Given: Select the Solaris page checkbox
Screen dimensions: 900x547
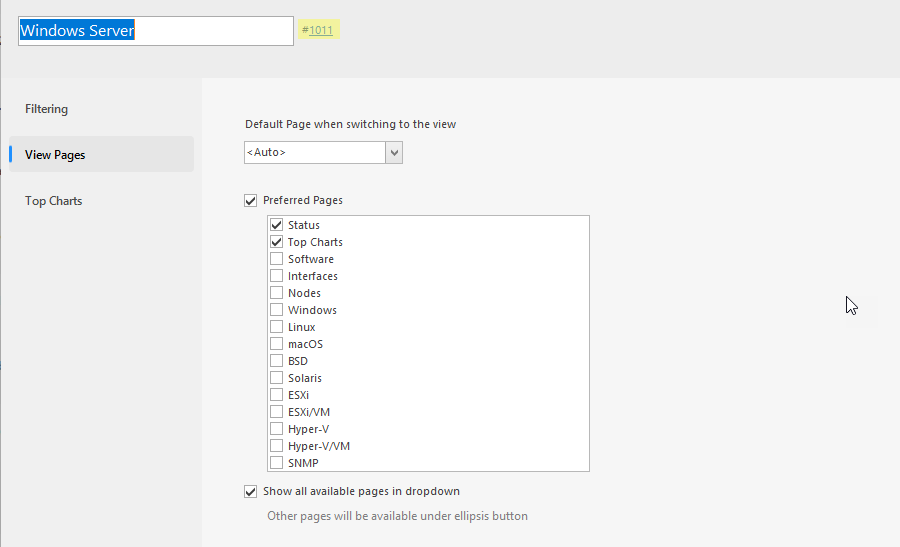Looking at the screenshot, I should pos(277,378).
